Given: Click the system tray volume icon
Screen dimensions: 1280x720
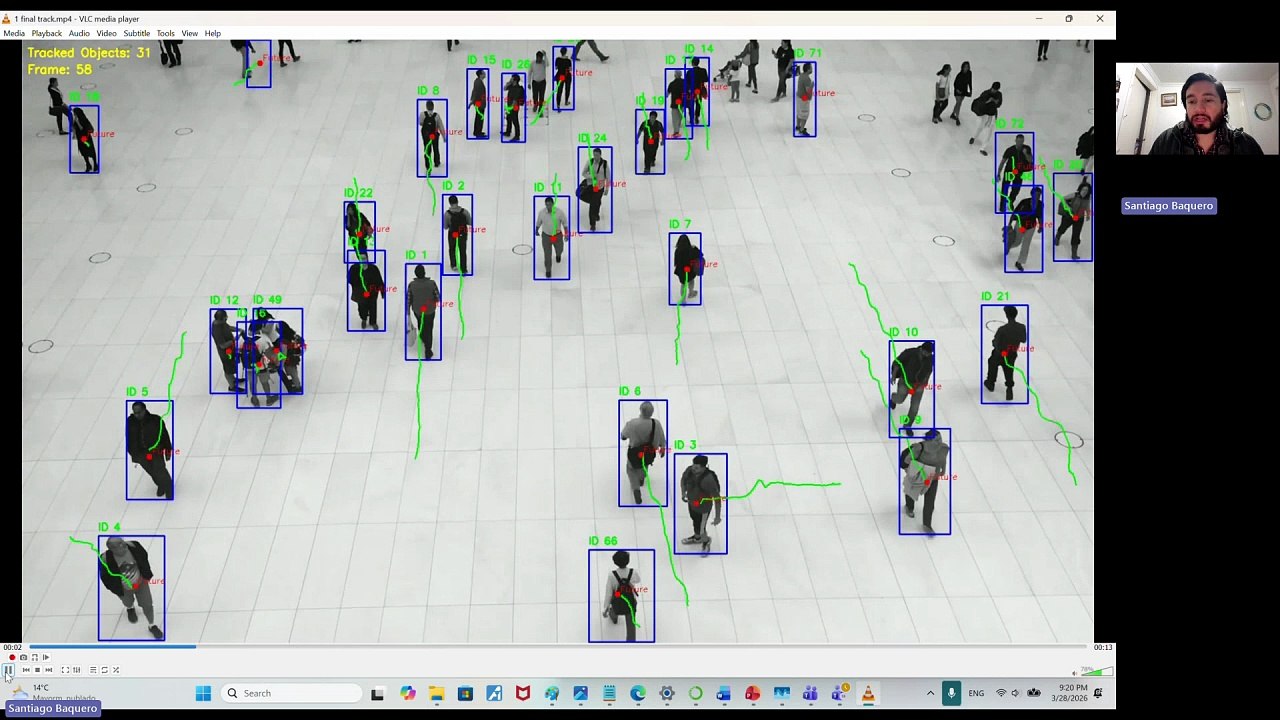Looking at the screenshot, I should pyautogui.click(x=1015, y=693).
